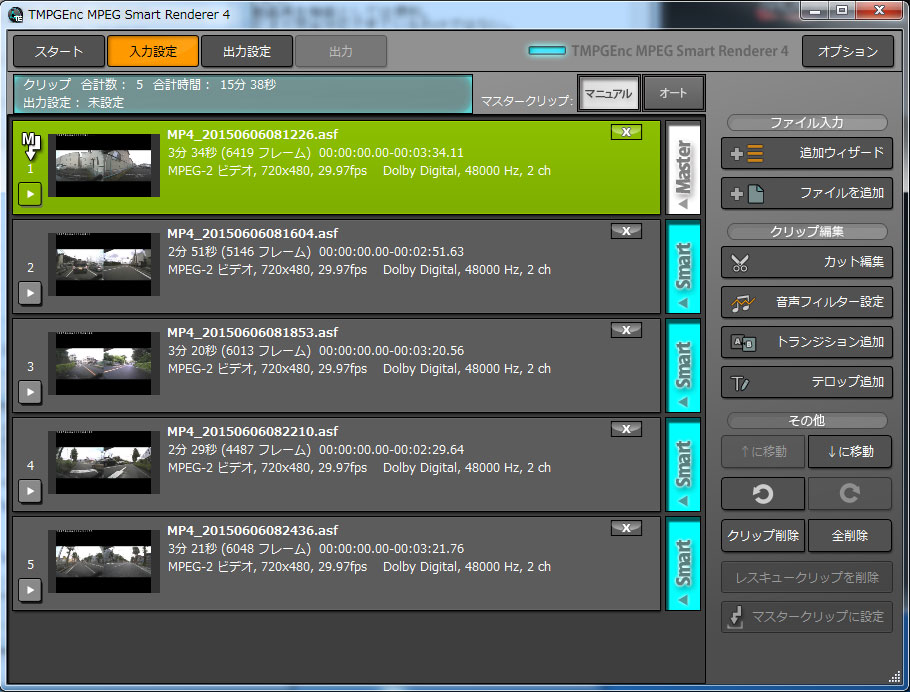Click テロップ追加 to add telop
Viewport: 910px width, 692px height.
point(807,383)
